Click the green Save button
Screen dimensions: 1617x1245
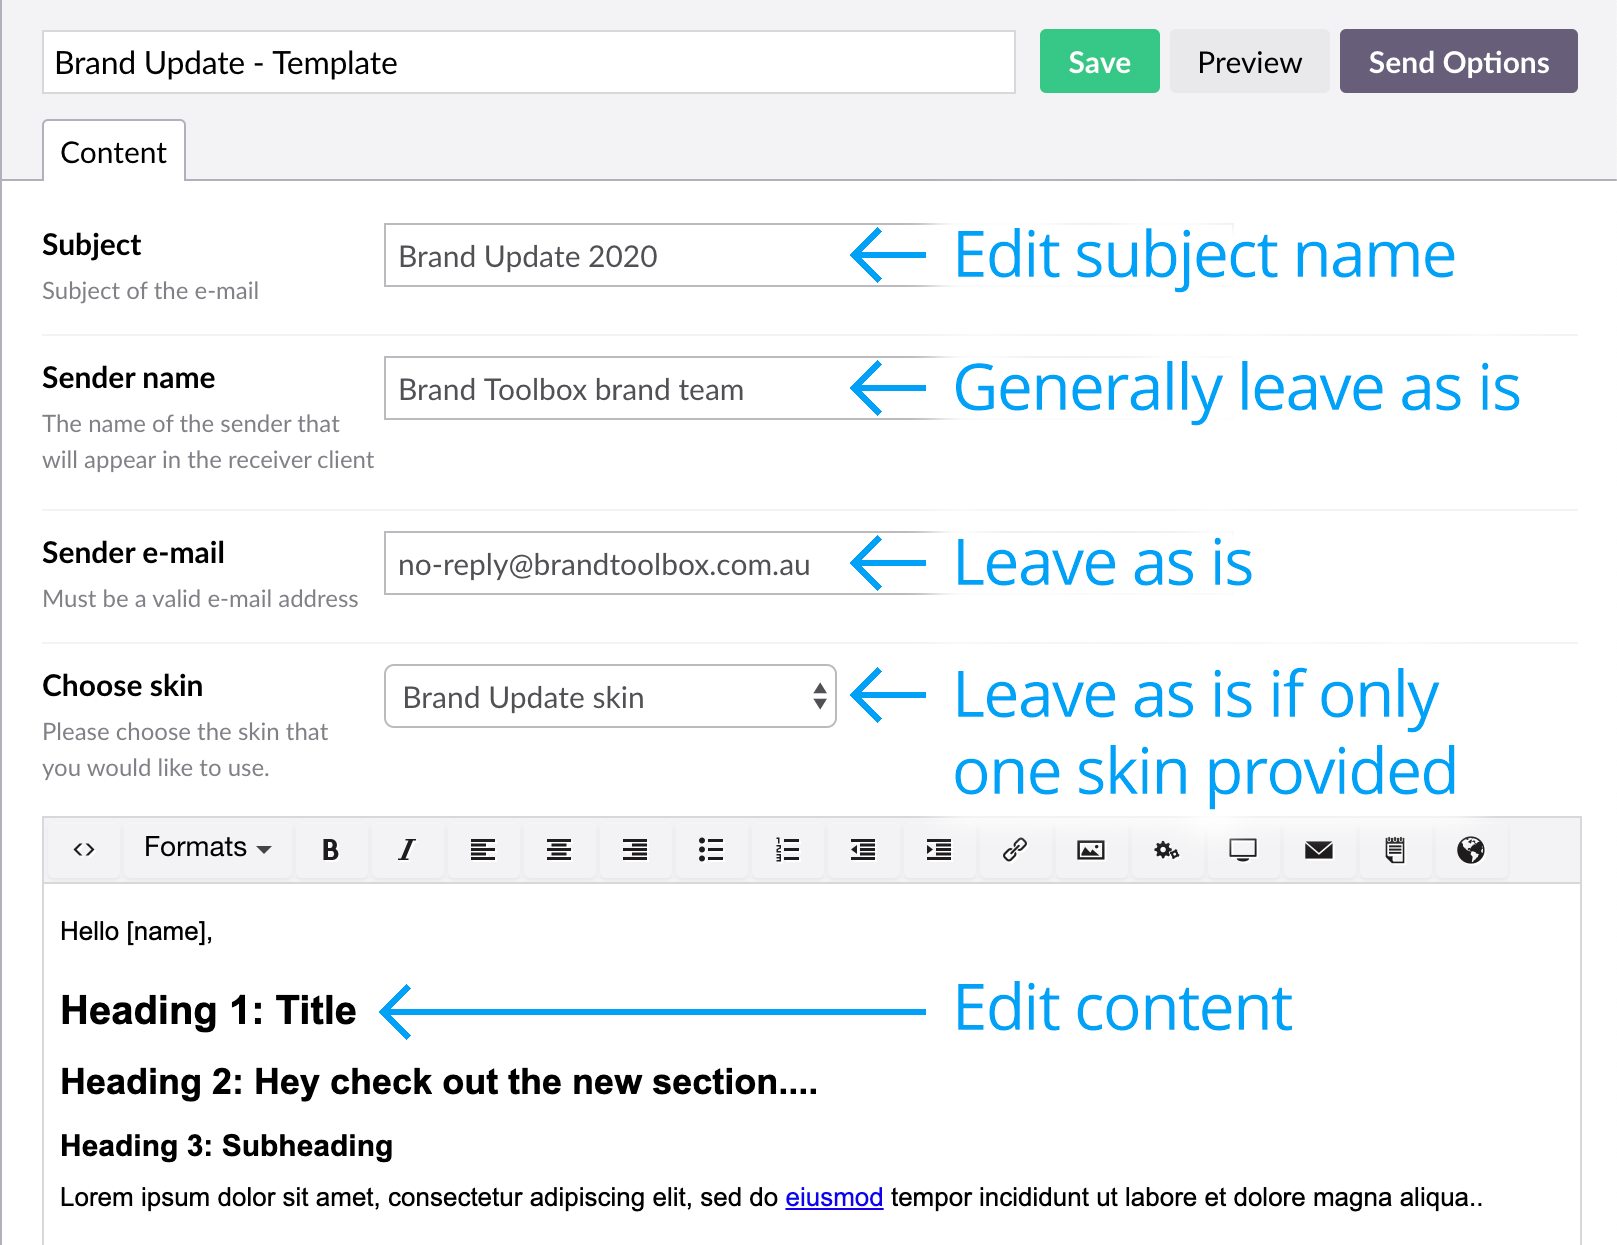pos(1100,62)
